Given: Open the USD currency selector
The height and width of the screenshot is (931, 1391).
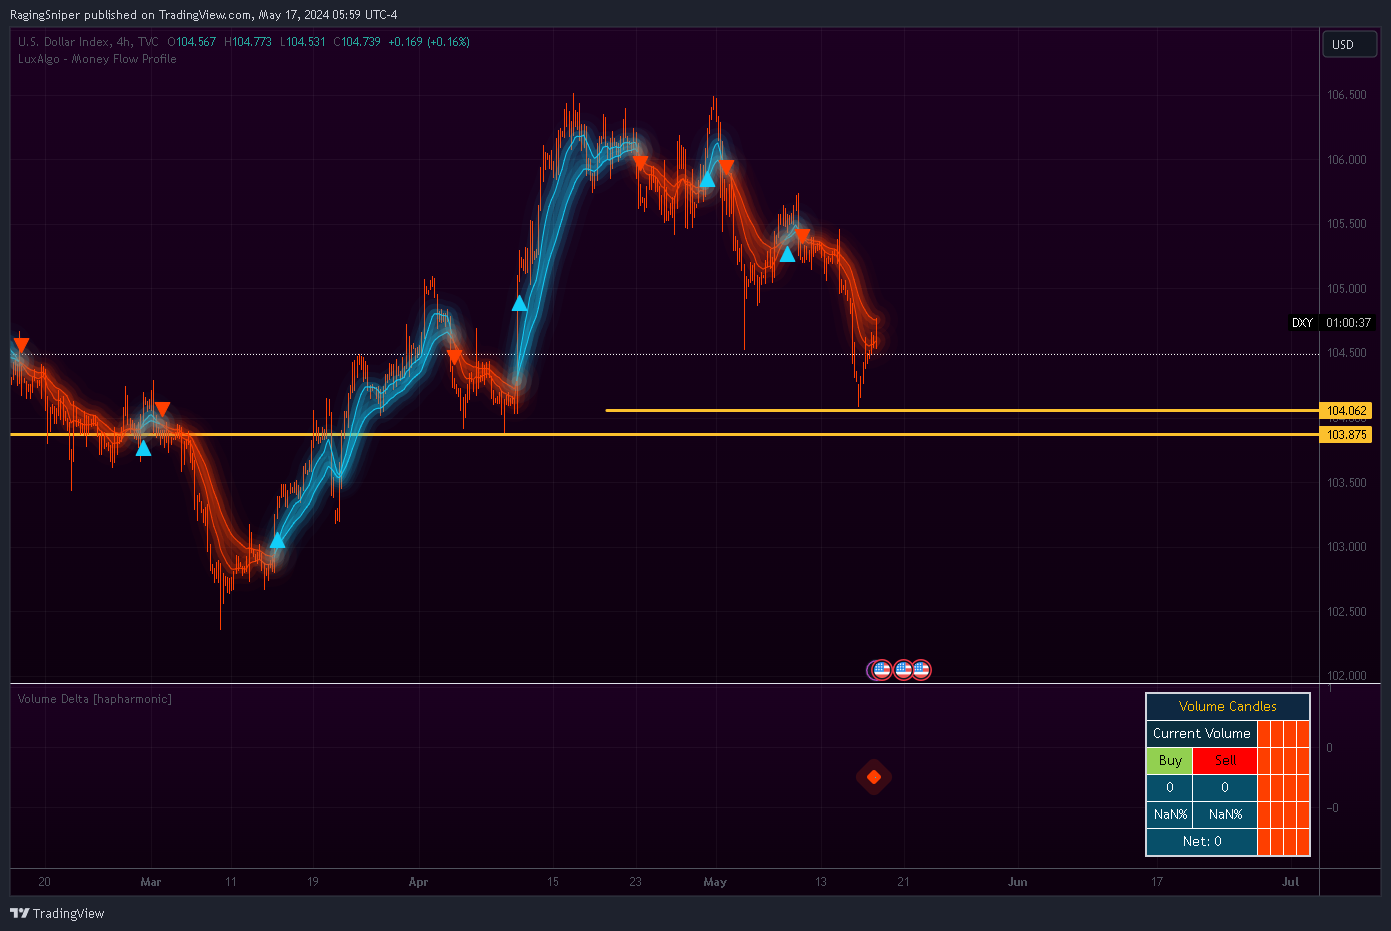Looking at the screenshot, I should point(1349,44).
